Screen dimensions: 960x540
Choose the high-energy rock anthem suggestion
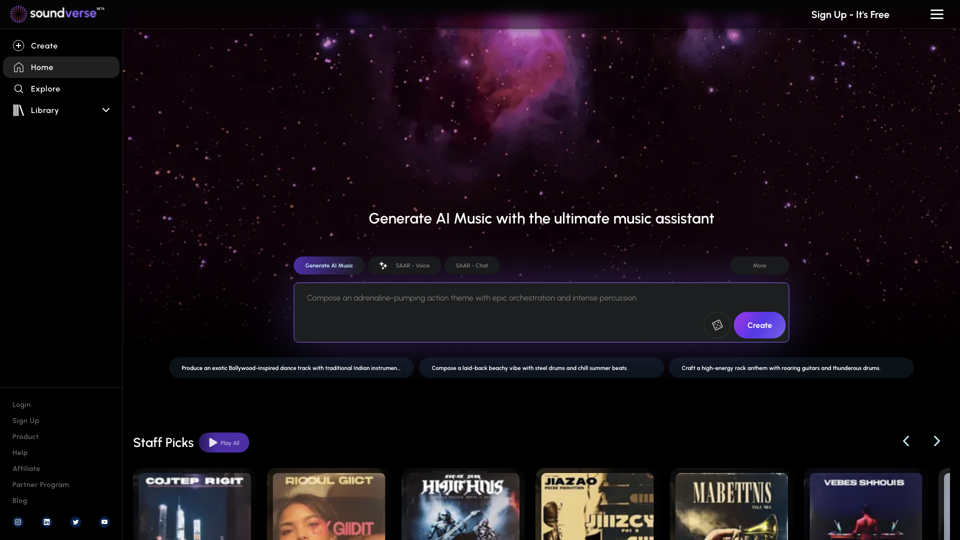pos(791,368)
